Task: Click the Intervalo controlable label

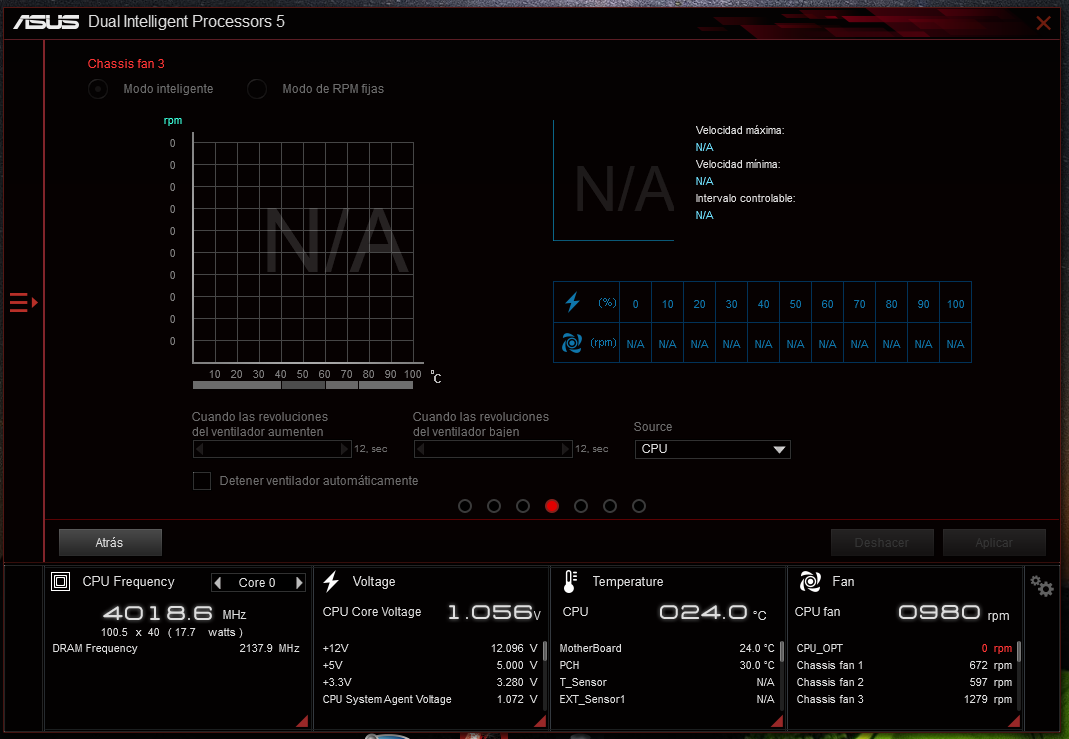Action: coord(745,198)
